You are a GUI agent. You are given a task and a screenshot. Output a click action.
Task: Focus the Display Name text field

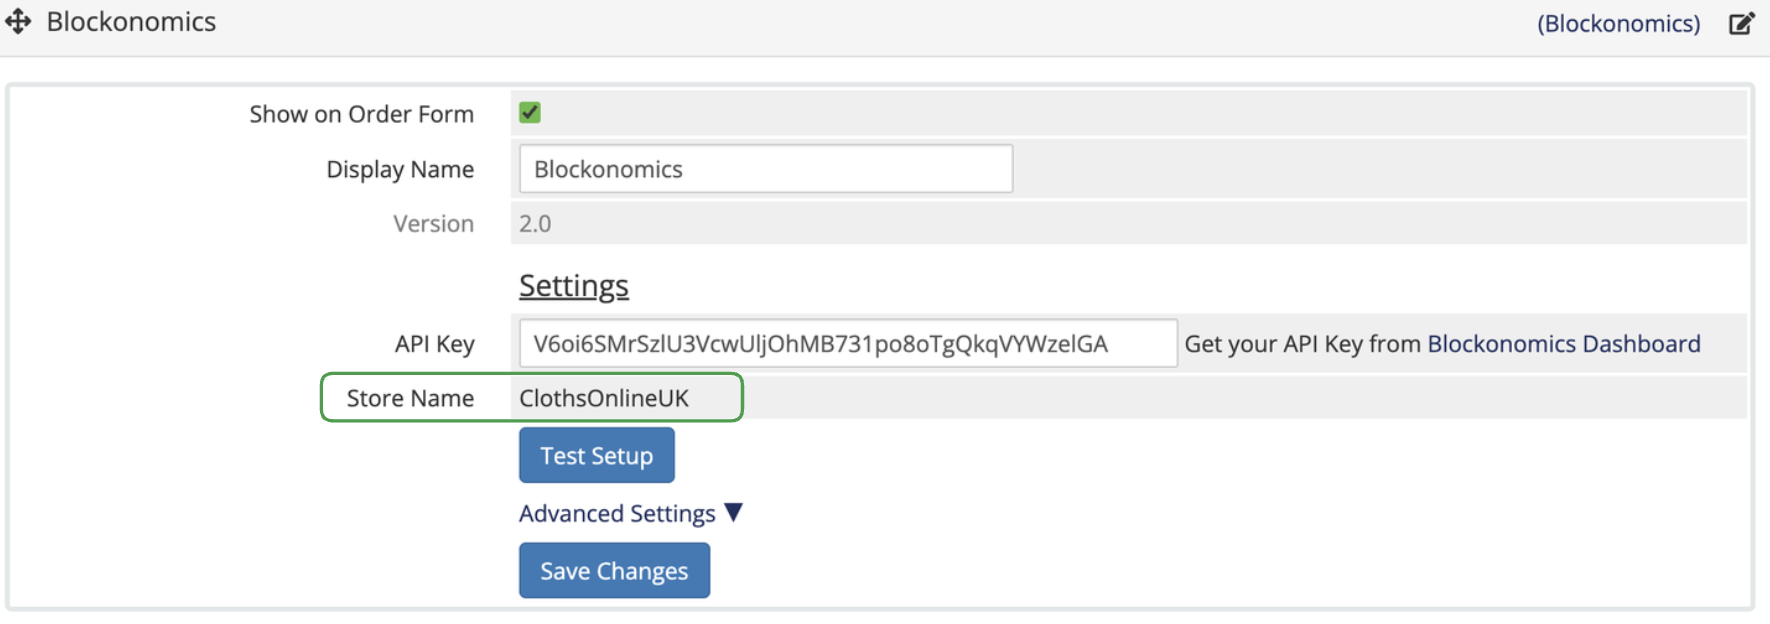(x=766, y=169)
